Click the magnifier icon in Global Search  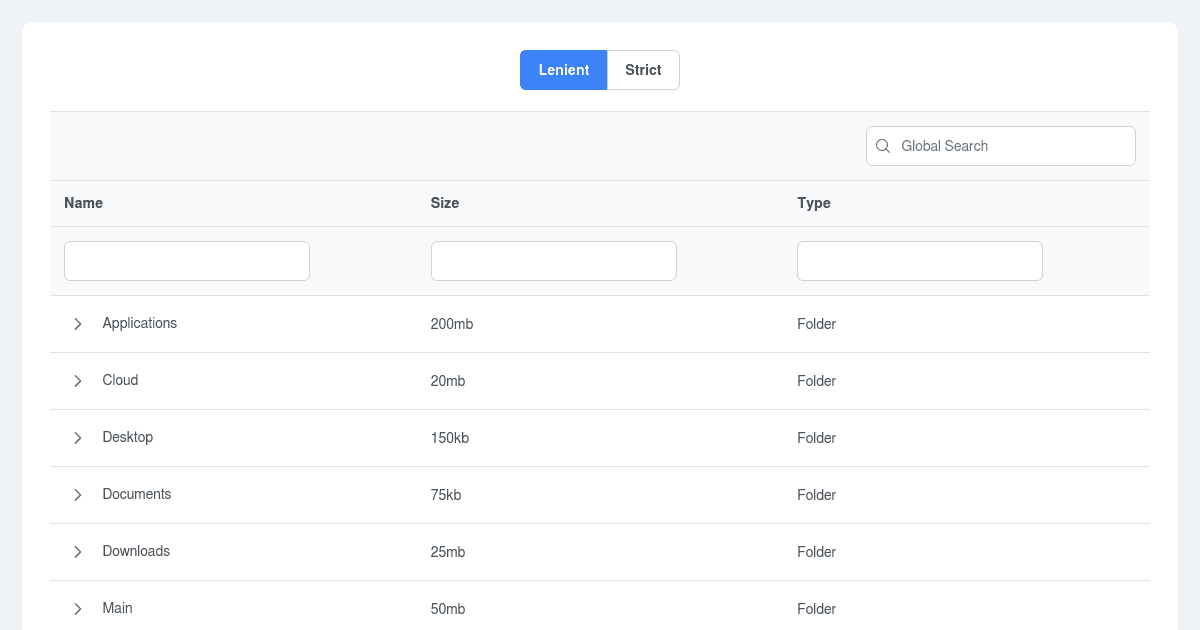(883, 146)
